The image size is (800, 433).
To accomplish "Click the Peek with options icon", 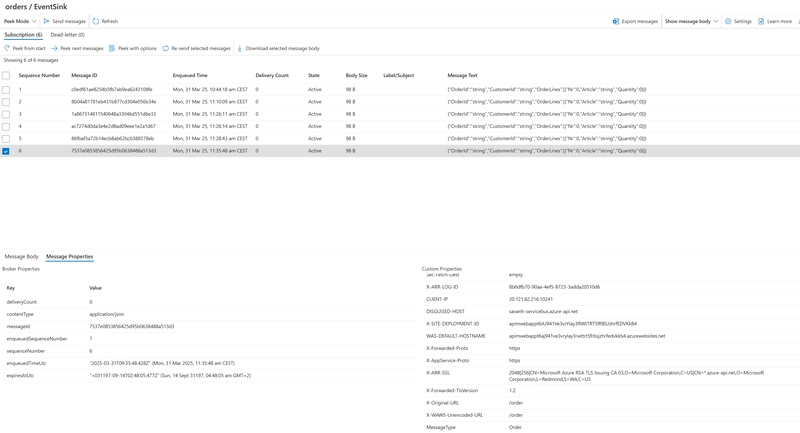I will coord(112,48).
